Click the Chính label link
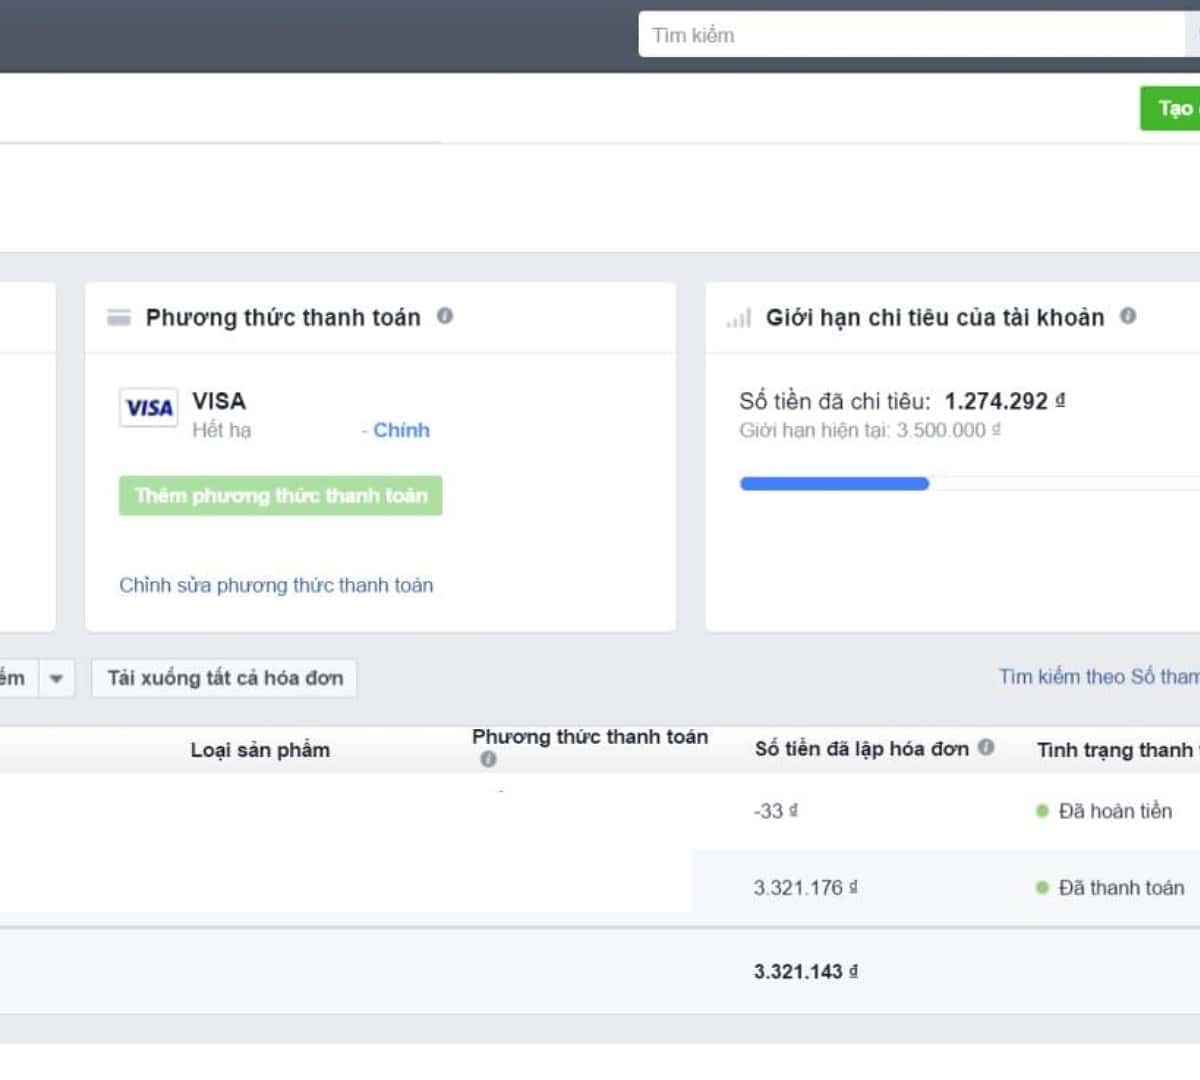The image size is (1200, 1080). click(401, 430)
